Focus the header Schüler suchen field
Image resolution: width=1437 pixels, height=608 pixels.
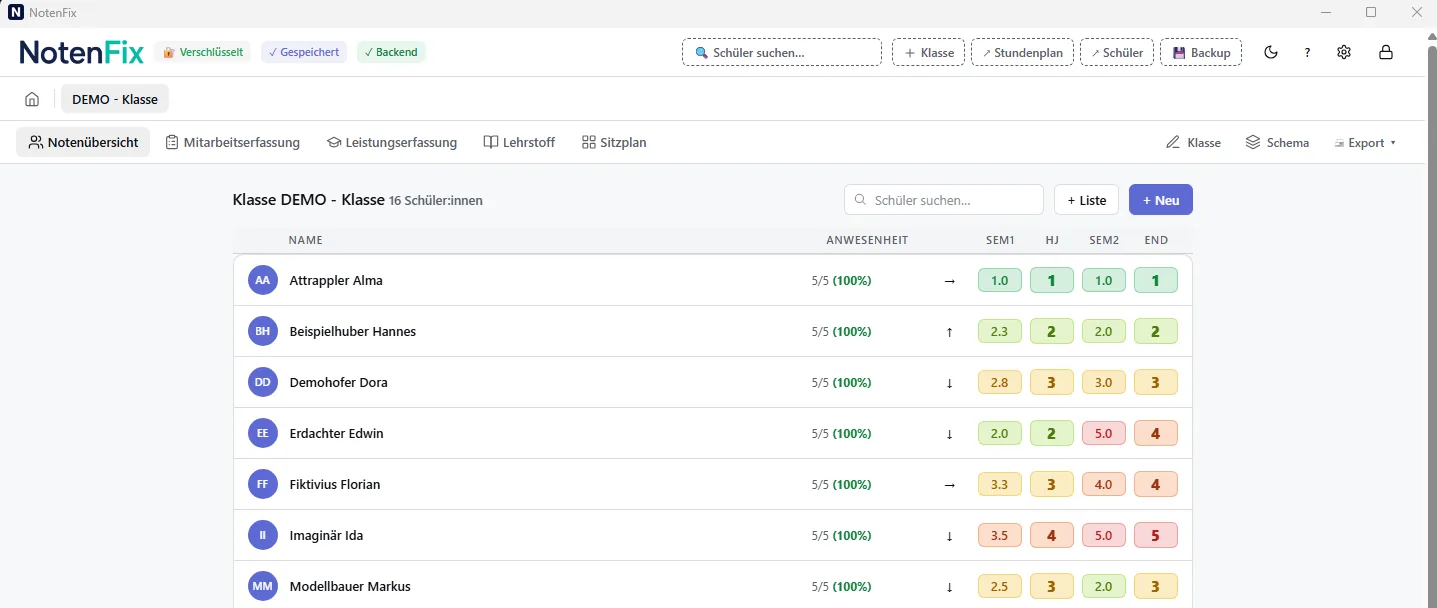pos(782,52)
